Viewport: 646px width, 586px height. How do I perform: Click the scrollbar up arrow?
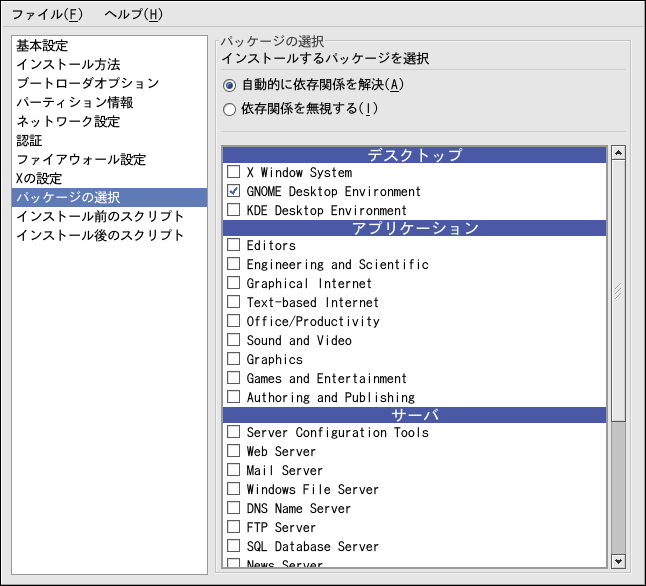pos(618,153)
